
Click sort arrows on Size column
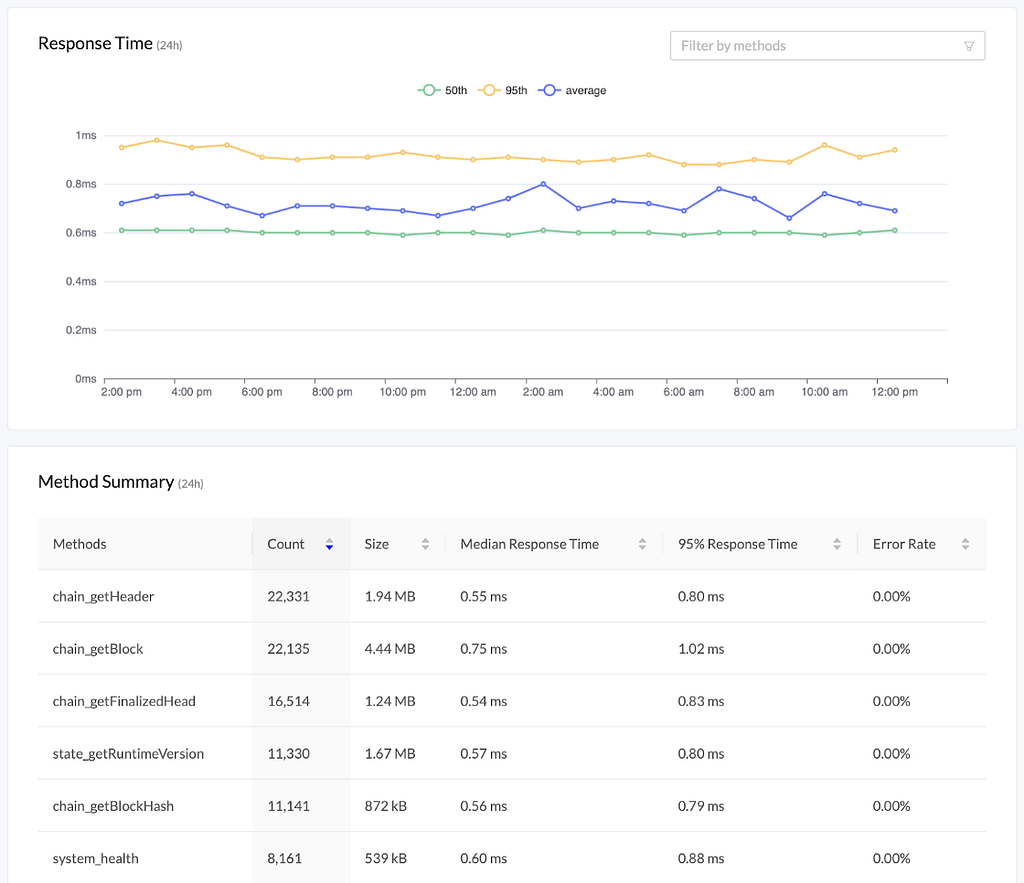click(425, 545)
